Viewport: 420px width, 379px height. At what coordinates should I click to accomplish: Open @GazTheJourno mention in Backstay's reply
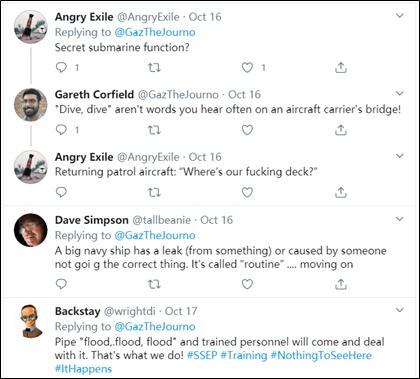[155, 327]
